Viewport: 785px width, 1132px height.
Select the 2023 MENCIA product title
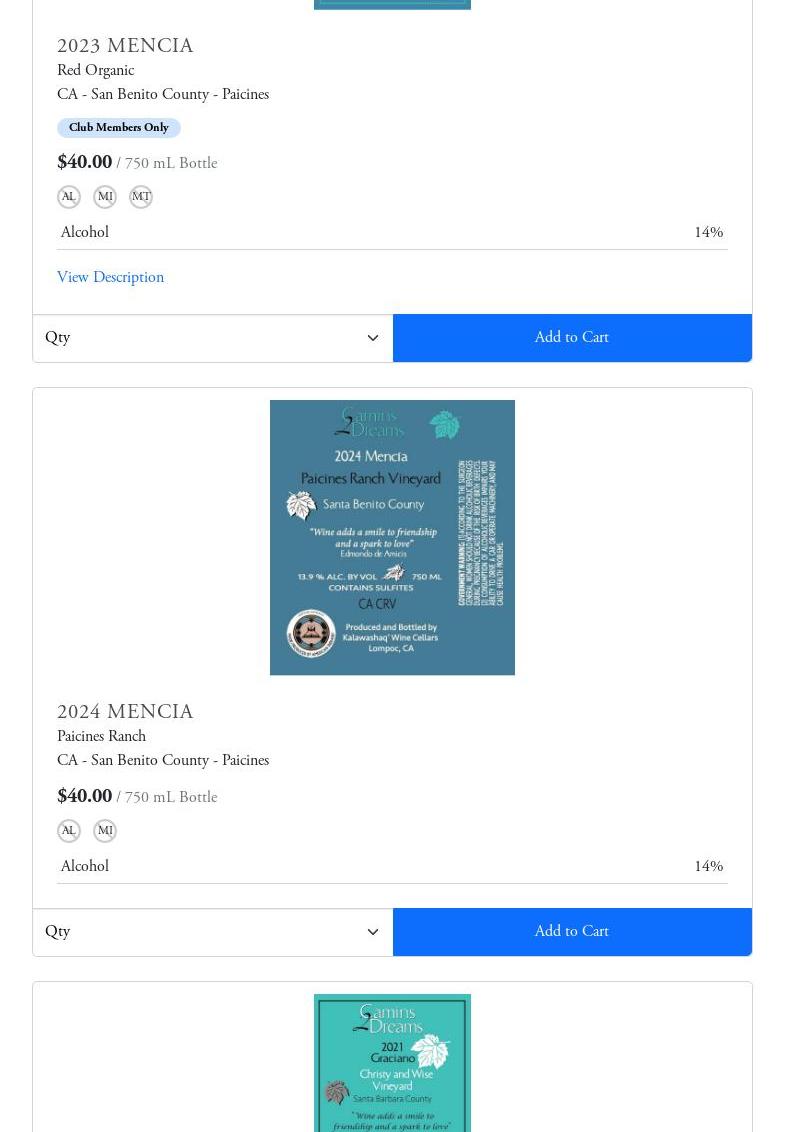[x=125, y=45]
